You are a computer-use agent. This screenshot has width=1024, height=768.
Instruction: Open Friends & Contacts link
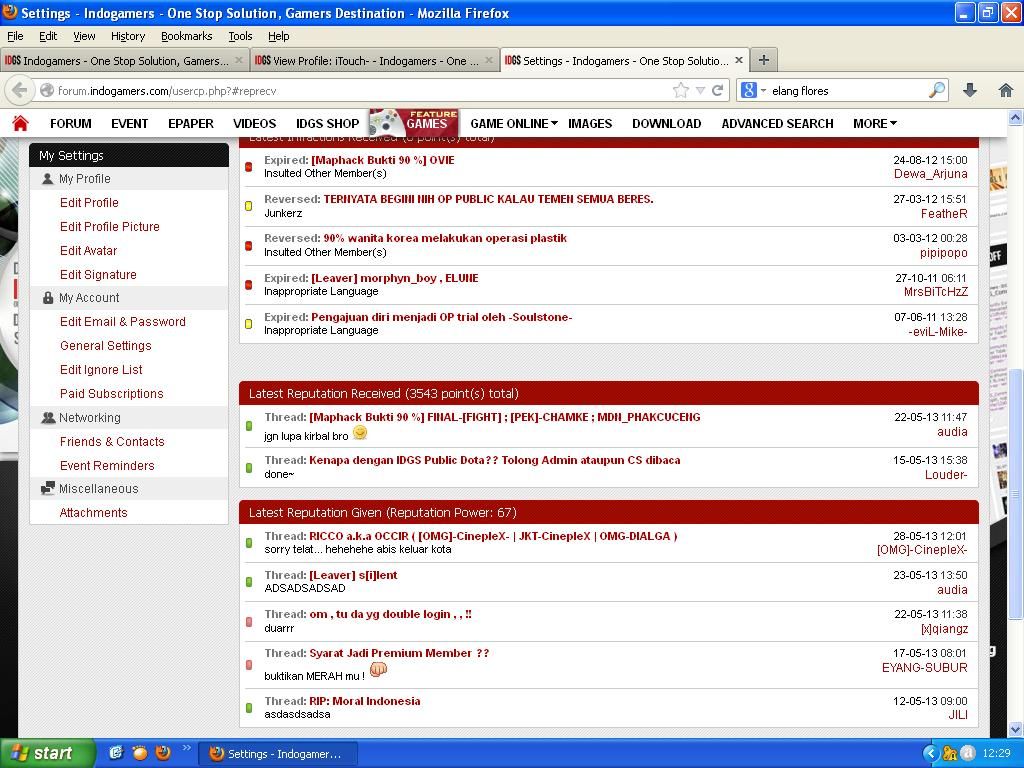pyautogui.click(x=112, y=441)
